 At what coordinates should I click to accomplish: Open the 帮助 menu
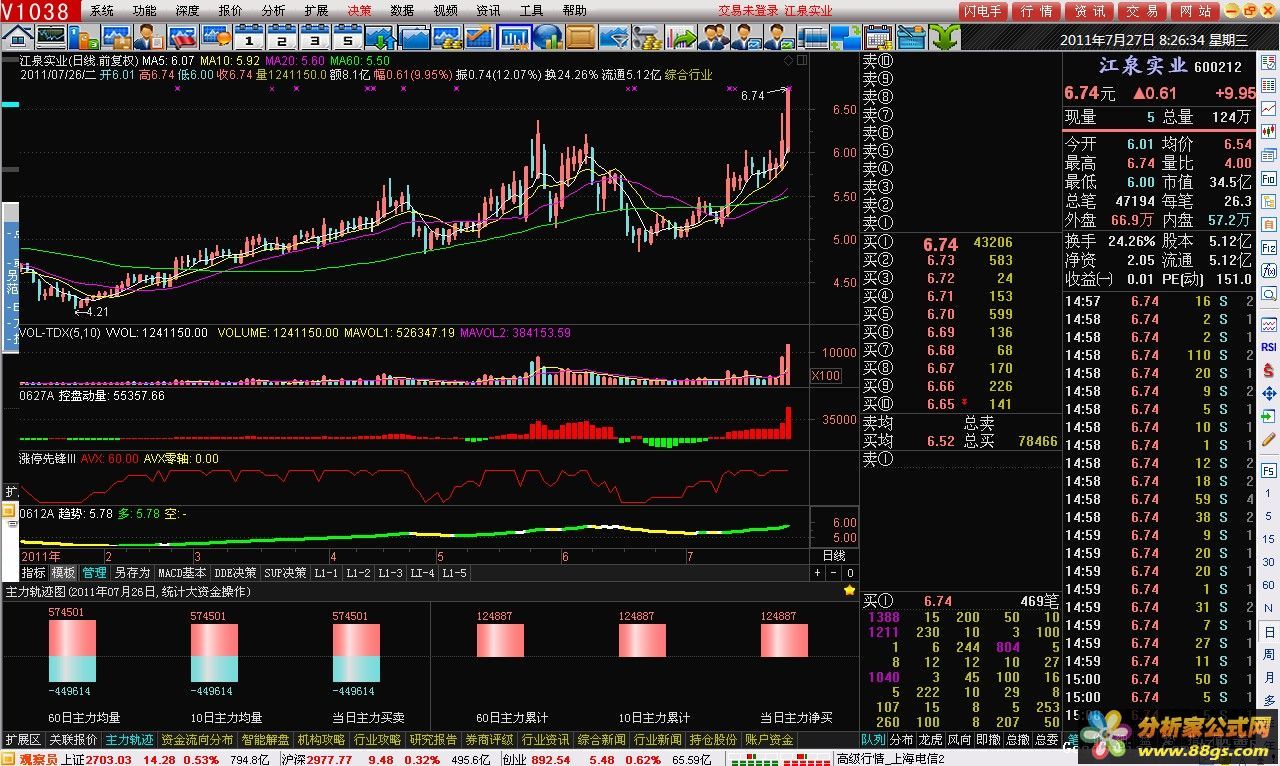574,11
